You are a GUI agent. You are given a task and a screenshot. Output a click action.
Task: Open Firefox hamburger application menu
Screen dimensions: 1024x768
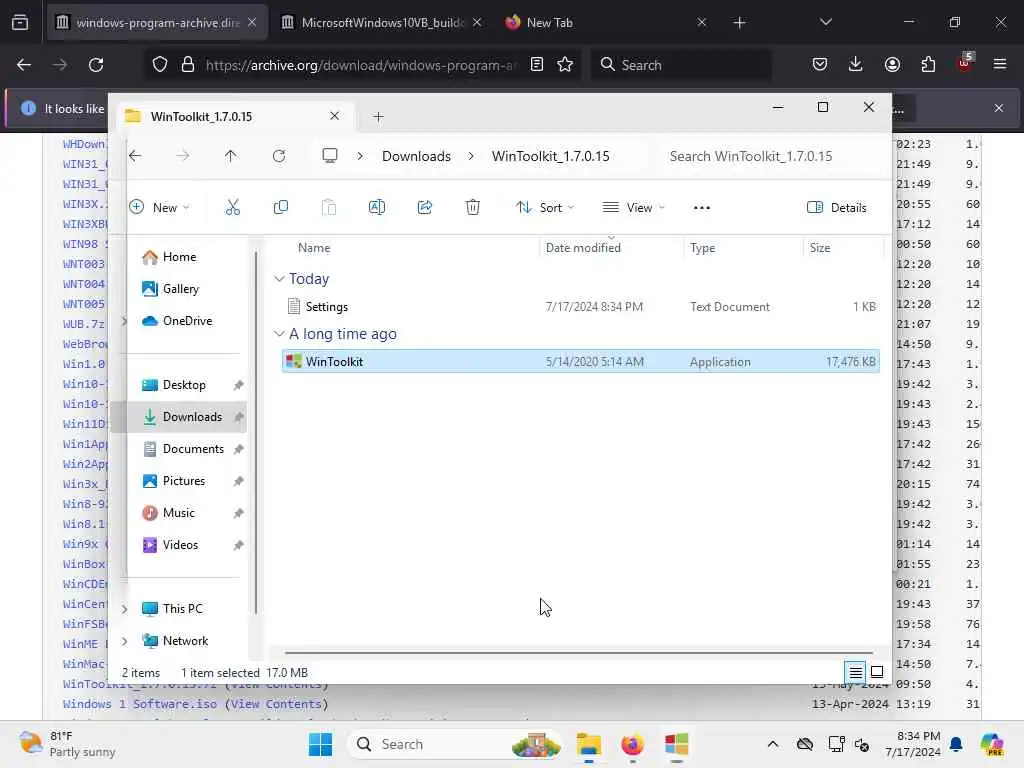click(x=1000, y=64)
